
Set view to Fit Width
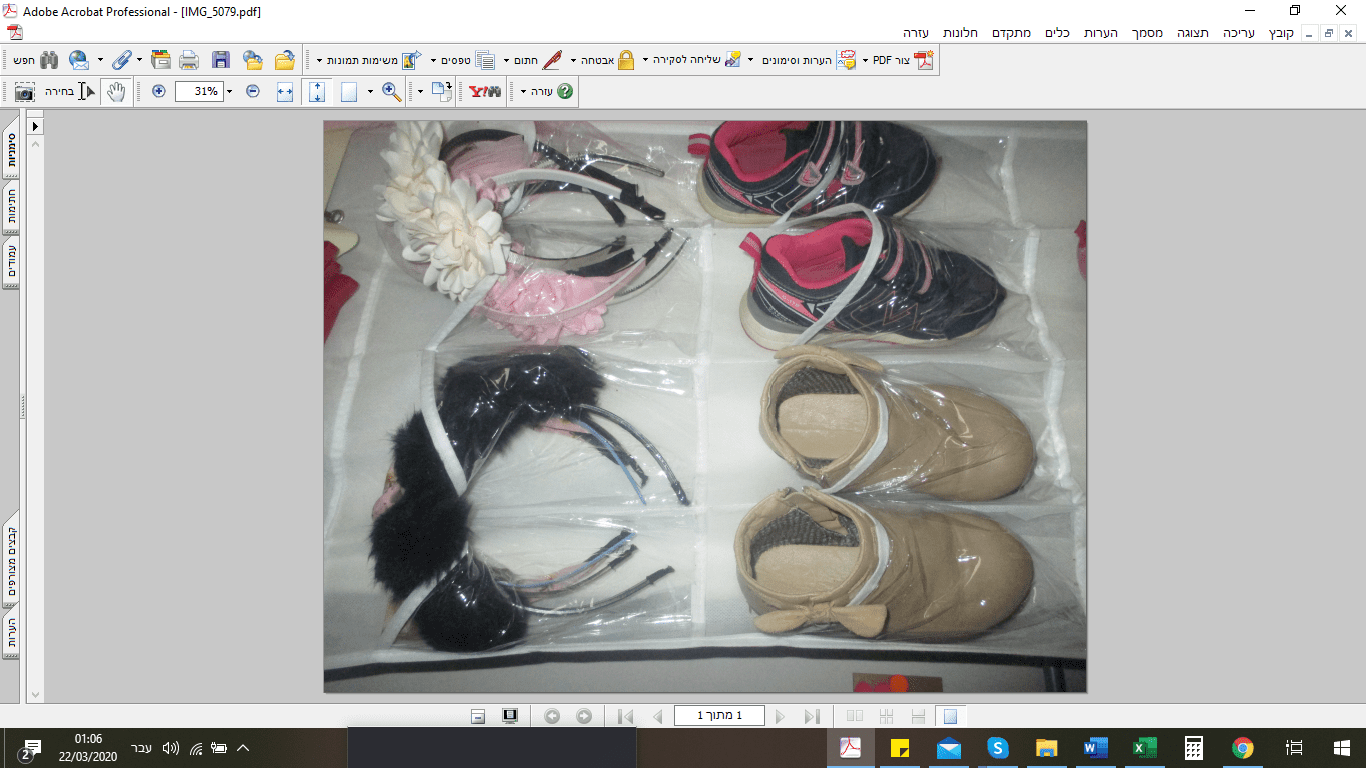point(284,92)
